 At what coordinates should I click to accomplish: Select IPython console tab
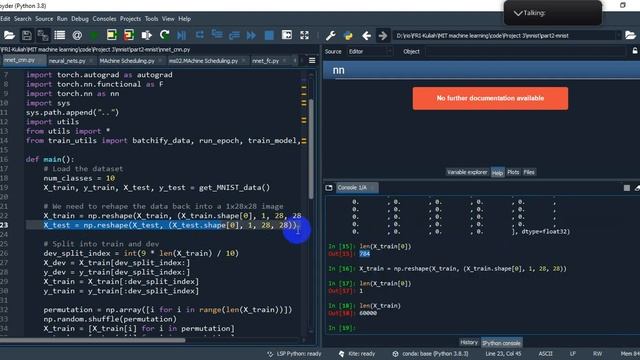tap(501, 343)
